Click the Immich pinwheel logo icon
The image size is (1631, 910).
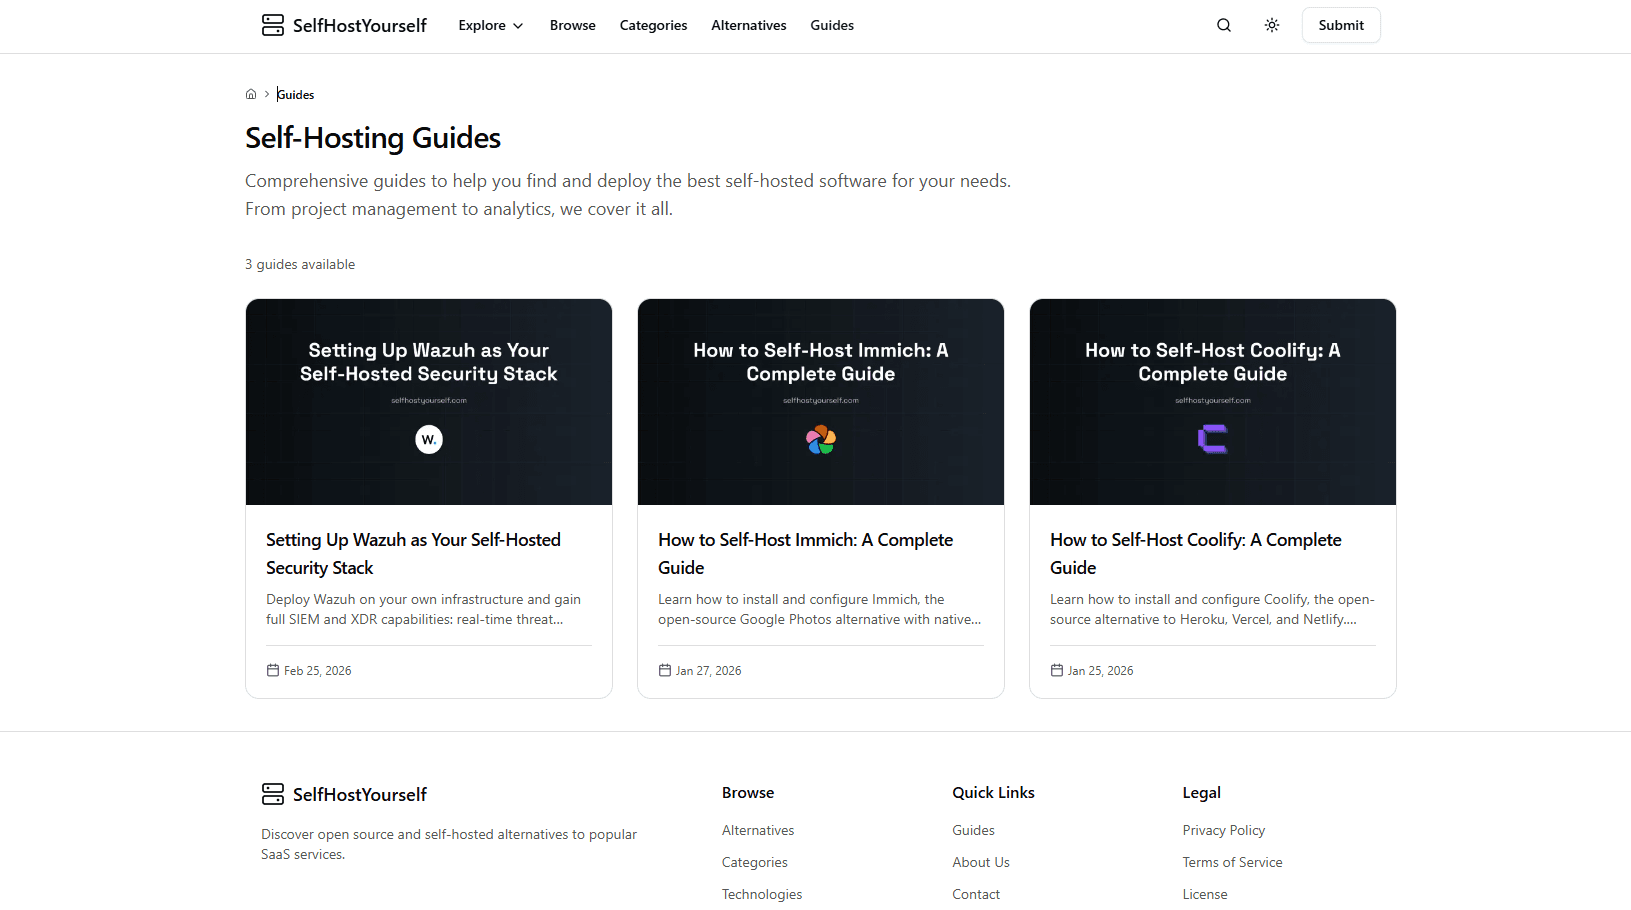click(821, 439)
